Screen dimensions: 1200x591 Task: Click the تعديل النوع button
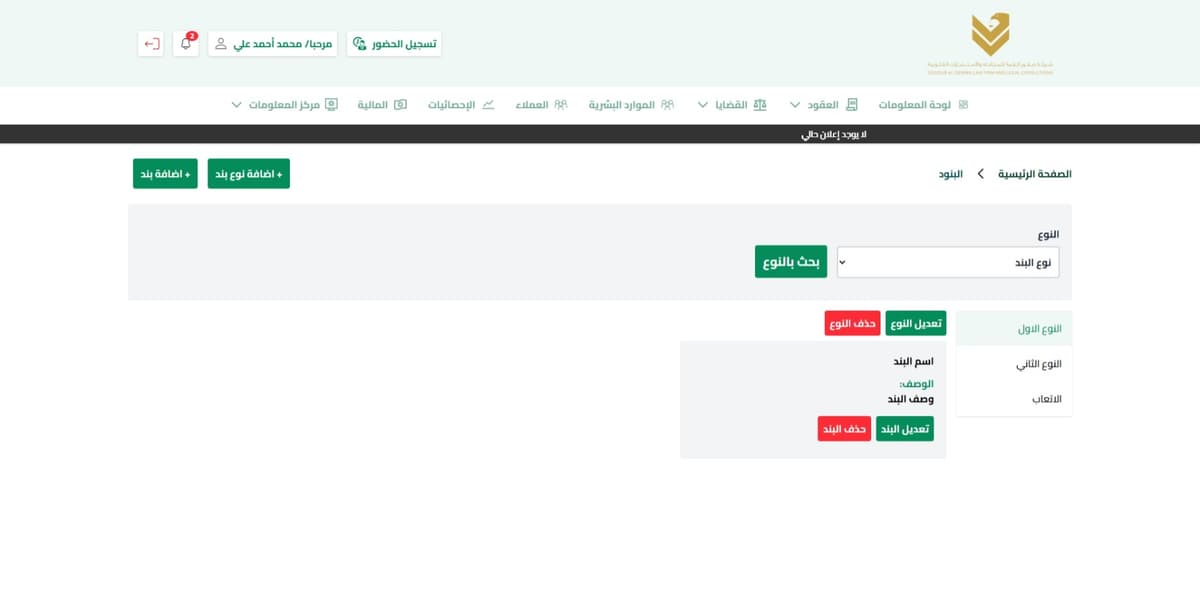(916, 323)
